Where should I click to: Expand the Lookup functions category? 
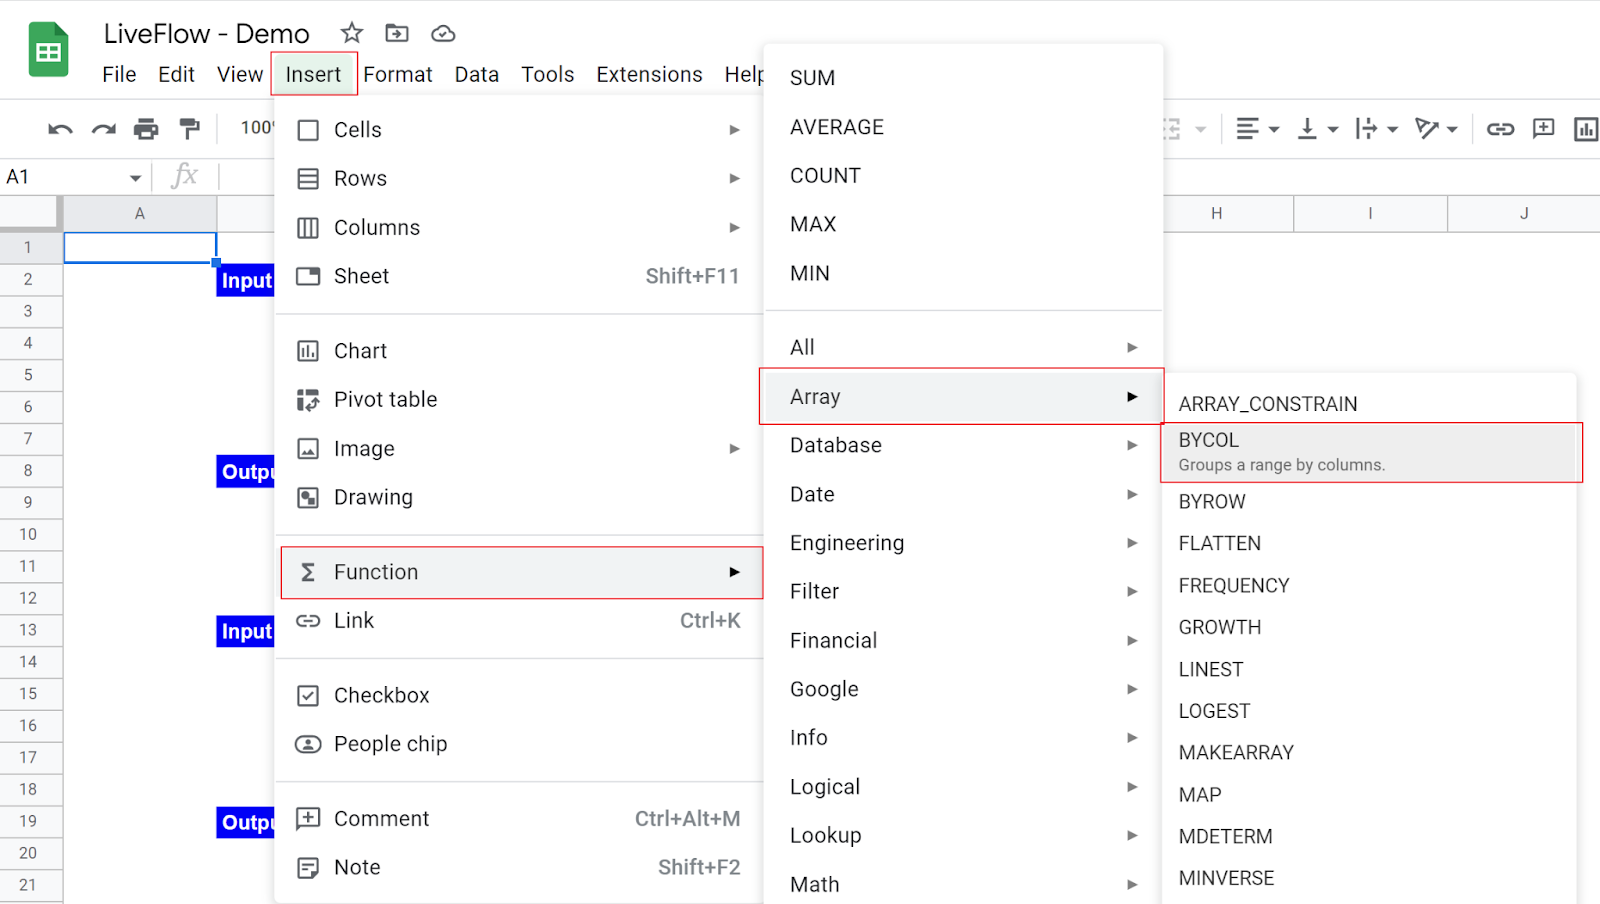point(963,835)
